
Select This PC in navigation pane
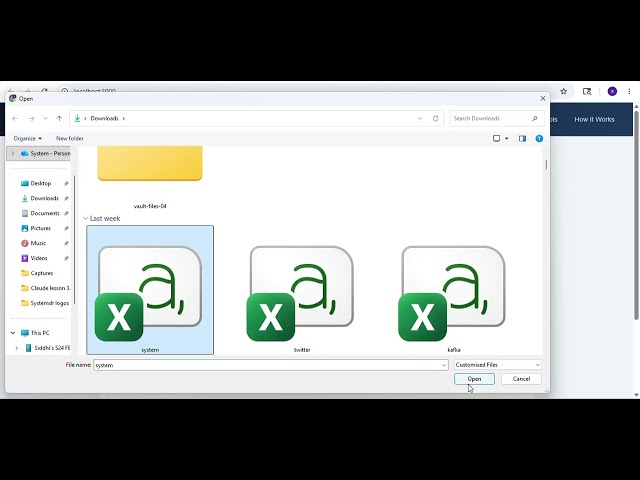40,333
